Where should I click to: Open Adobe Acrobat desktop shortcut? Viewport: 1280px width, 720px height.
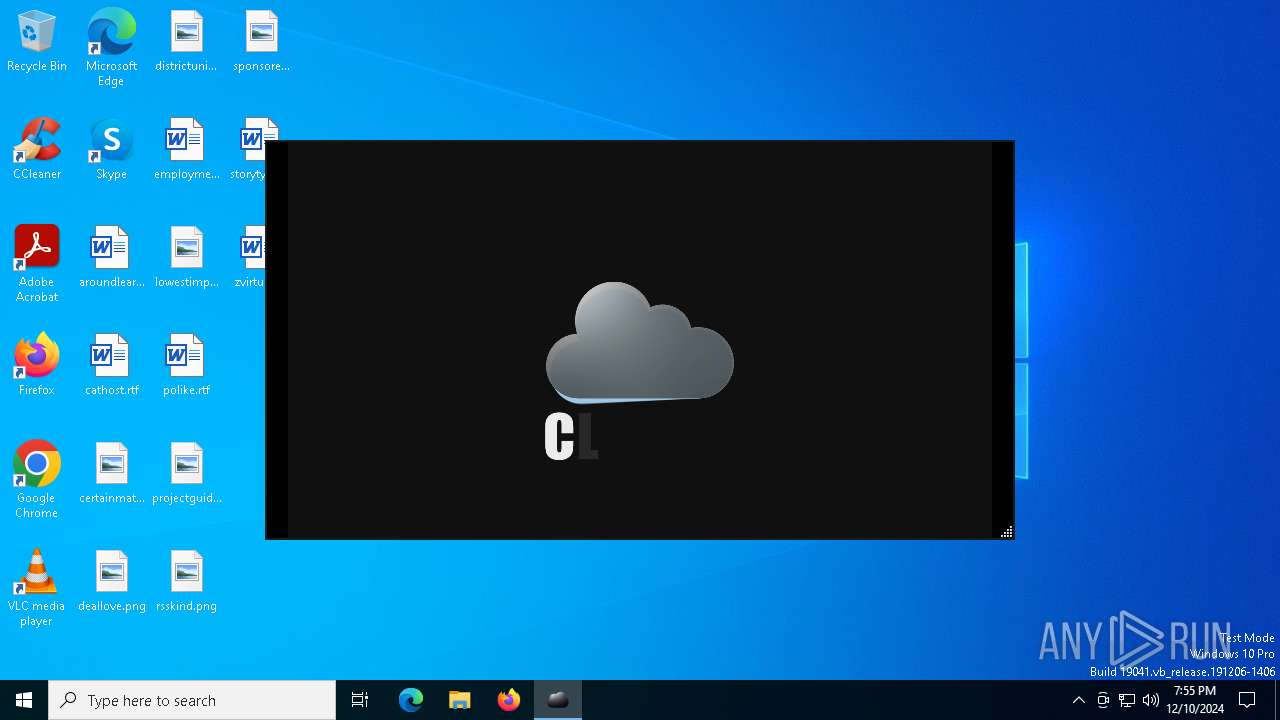(37, 264)
